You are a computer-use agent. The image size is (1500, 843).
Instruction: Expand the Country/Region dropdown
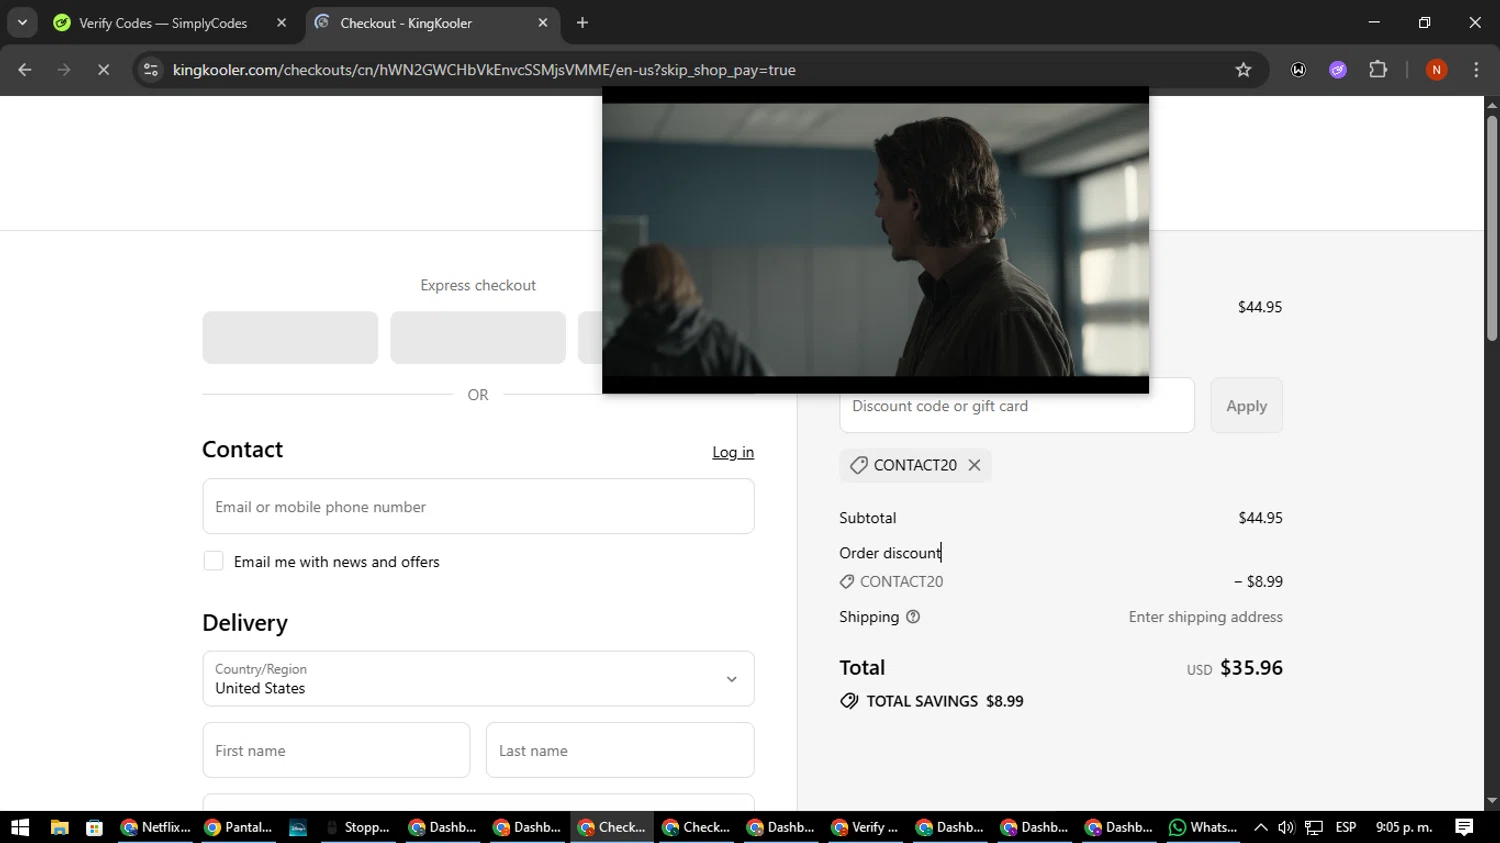(x=478, y=679)
